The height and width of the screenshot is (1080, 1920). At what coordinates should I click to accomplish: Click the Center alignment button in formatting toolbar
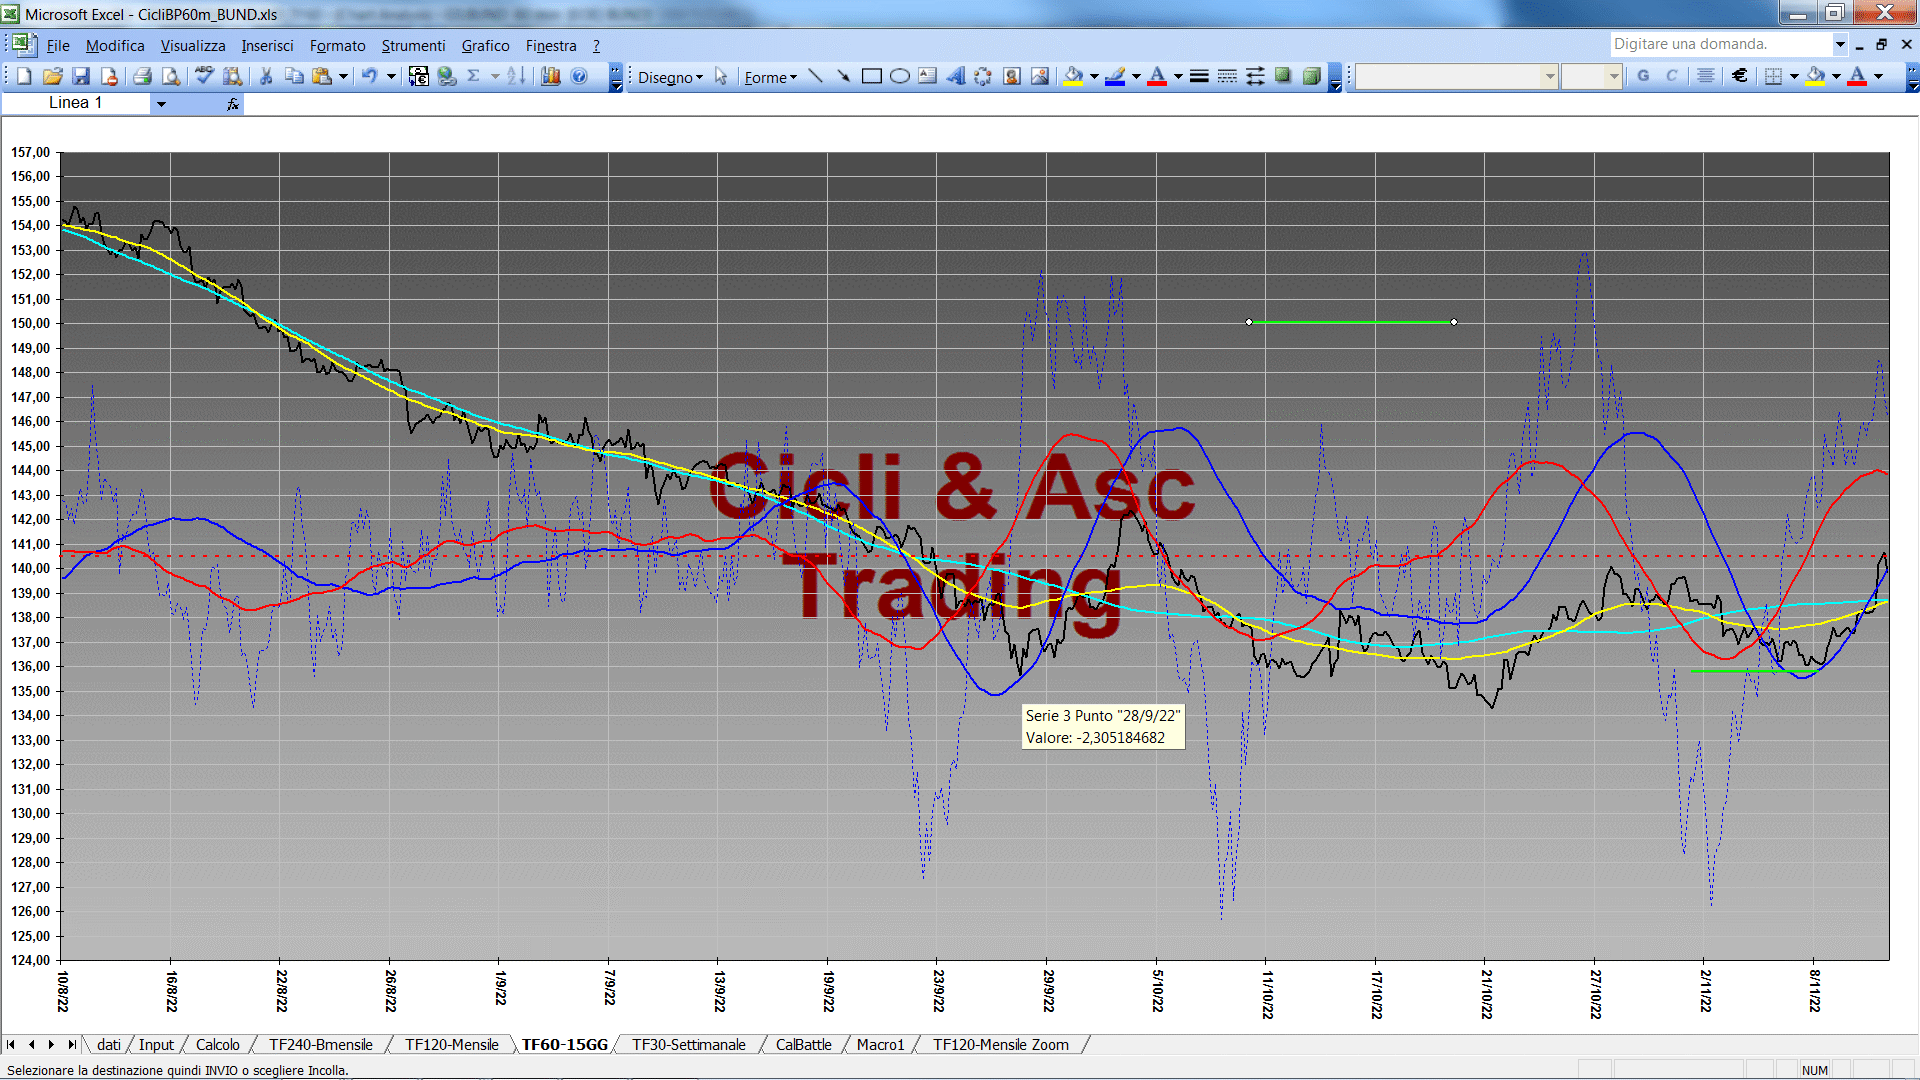point(1706,76)
